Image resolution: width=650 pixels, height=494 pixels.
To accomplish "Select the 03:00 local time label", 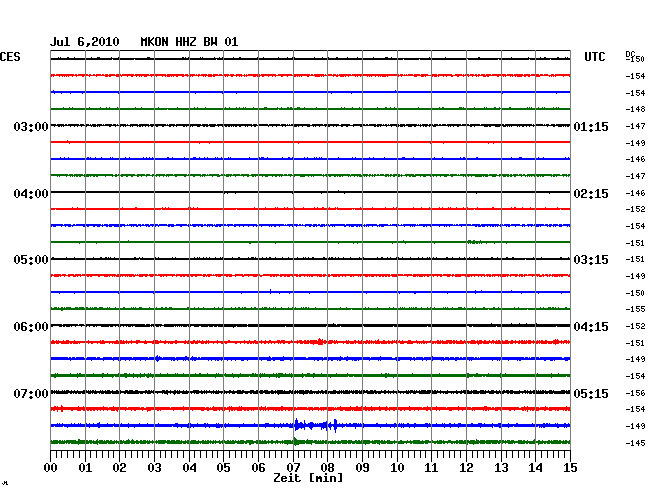I will point(31,126).
